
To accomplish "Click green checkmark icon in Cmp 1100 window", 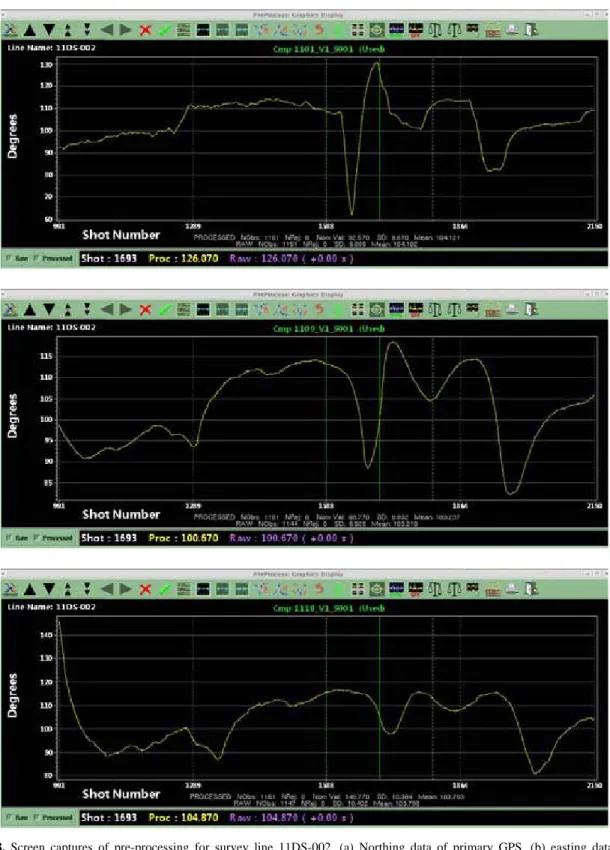I will pyautogui.click(x=165, y=310).
